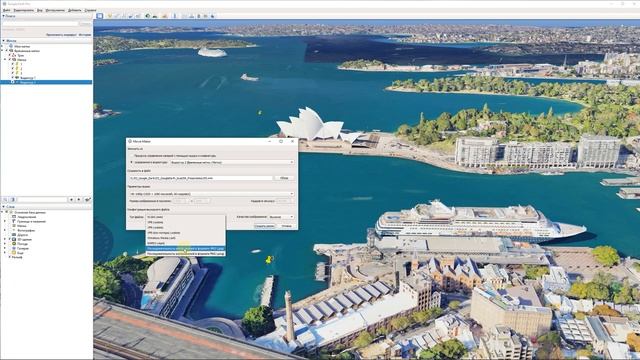Image resolution: width=640 pixels, height=360 pixels.
Task: Open the Файл menu
Action: click(x=7, y=10)
